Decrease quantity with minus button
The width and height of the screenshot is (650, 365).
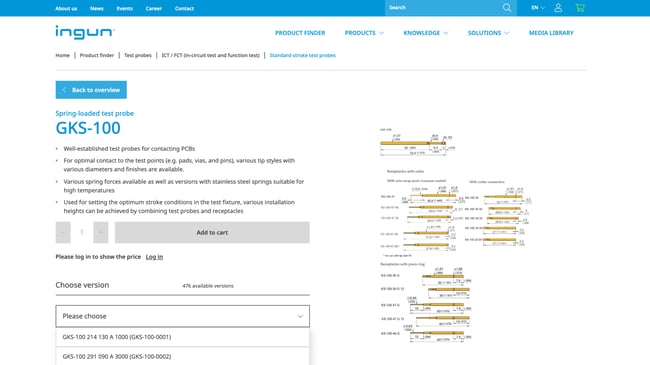pyautogui.click(x=63, y=232)
